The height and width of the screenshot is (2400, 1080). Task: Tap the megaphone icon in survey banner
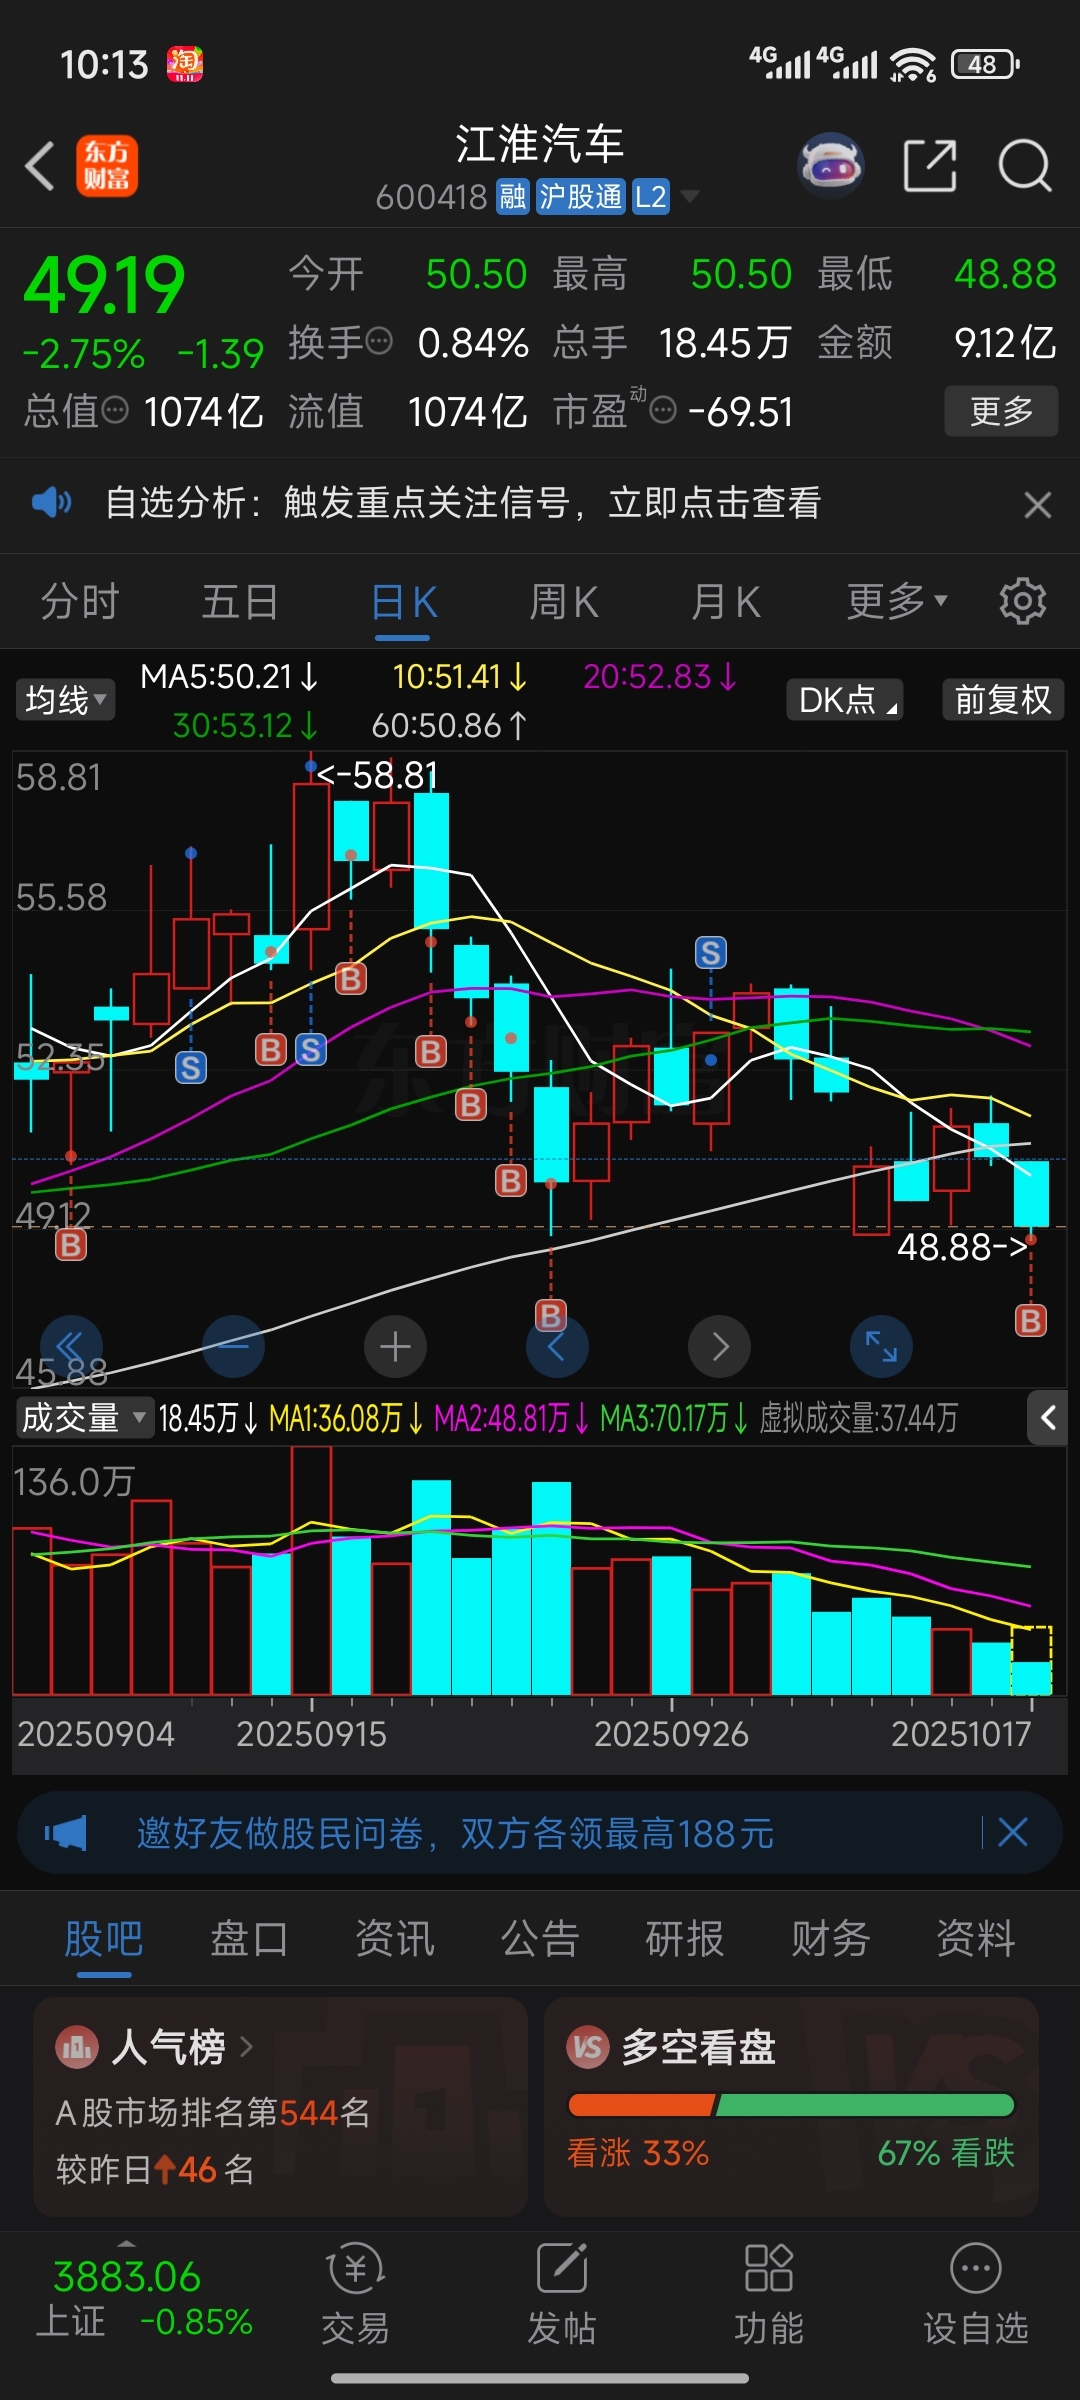65,1833
